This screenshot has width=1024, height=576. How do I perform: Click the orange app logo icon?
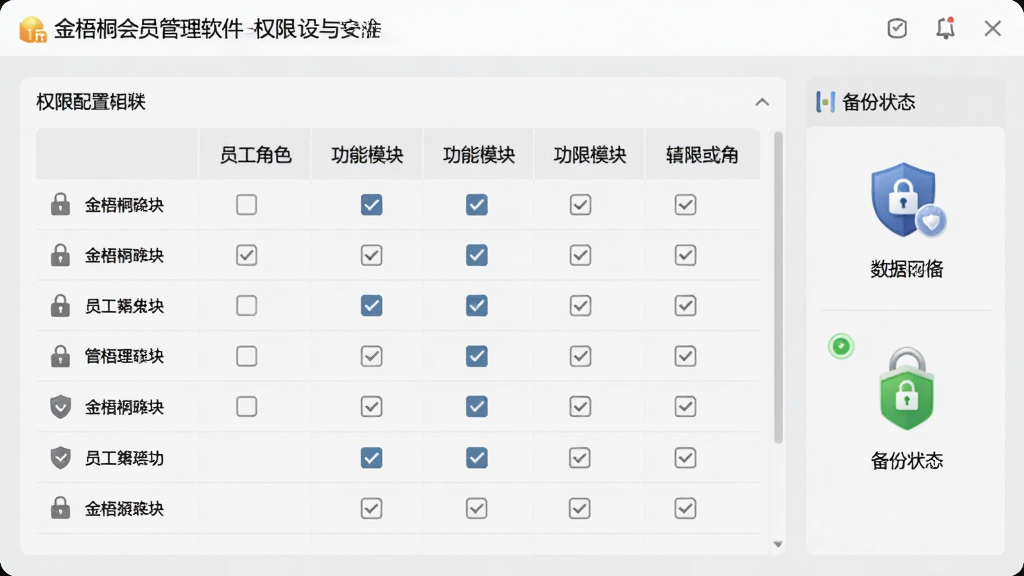coord(32,29)
